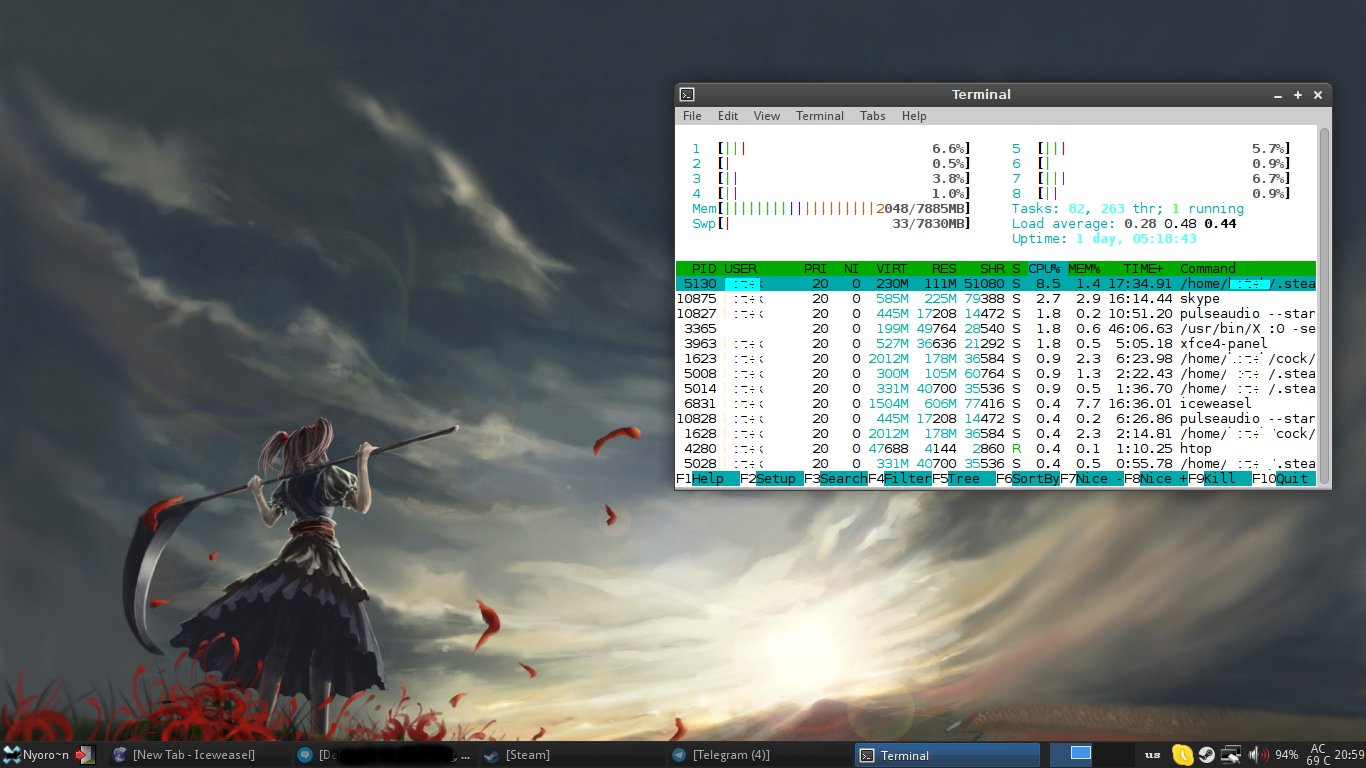The width and height of the screenshot is (1366, 768).
Task: Click the F7 Nice - button in htop
Action: pos(1092,479)
